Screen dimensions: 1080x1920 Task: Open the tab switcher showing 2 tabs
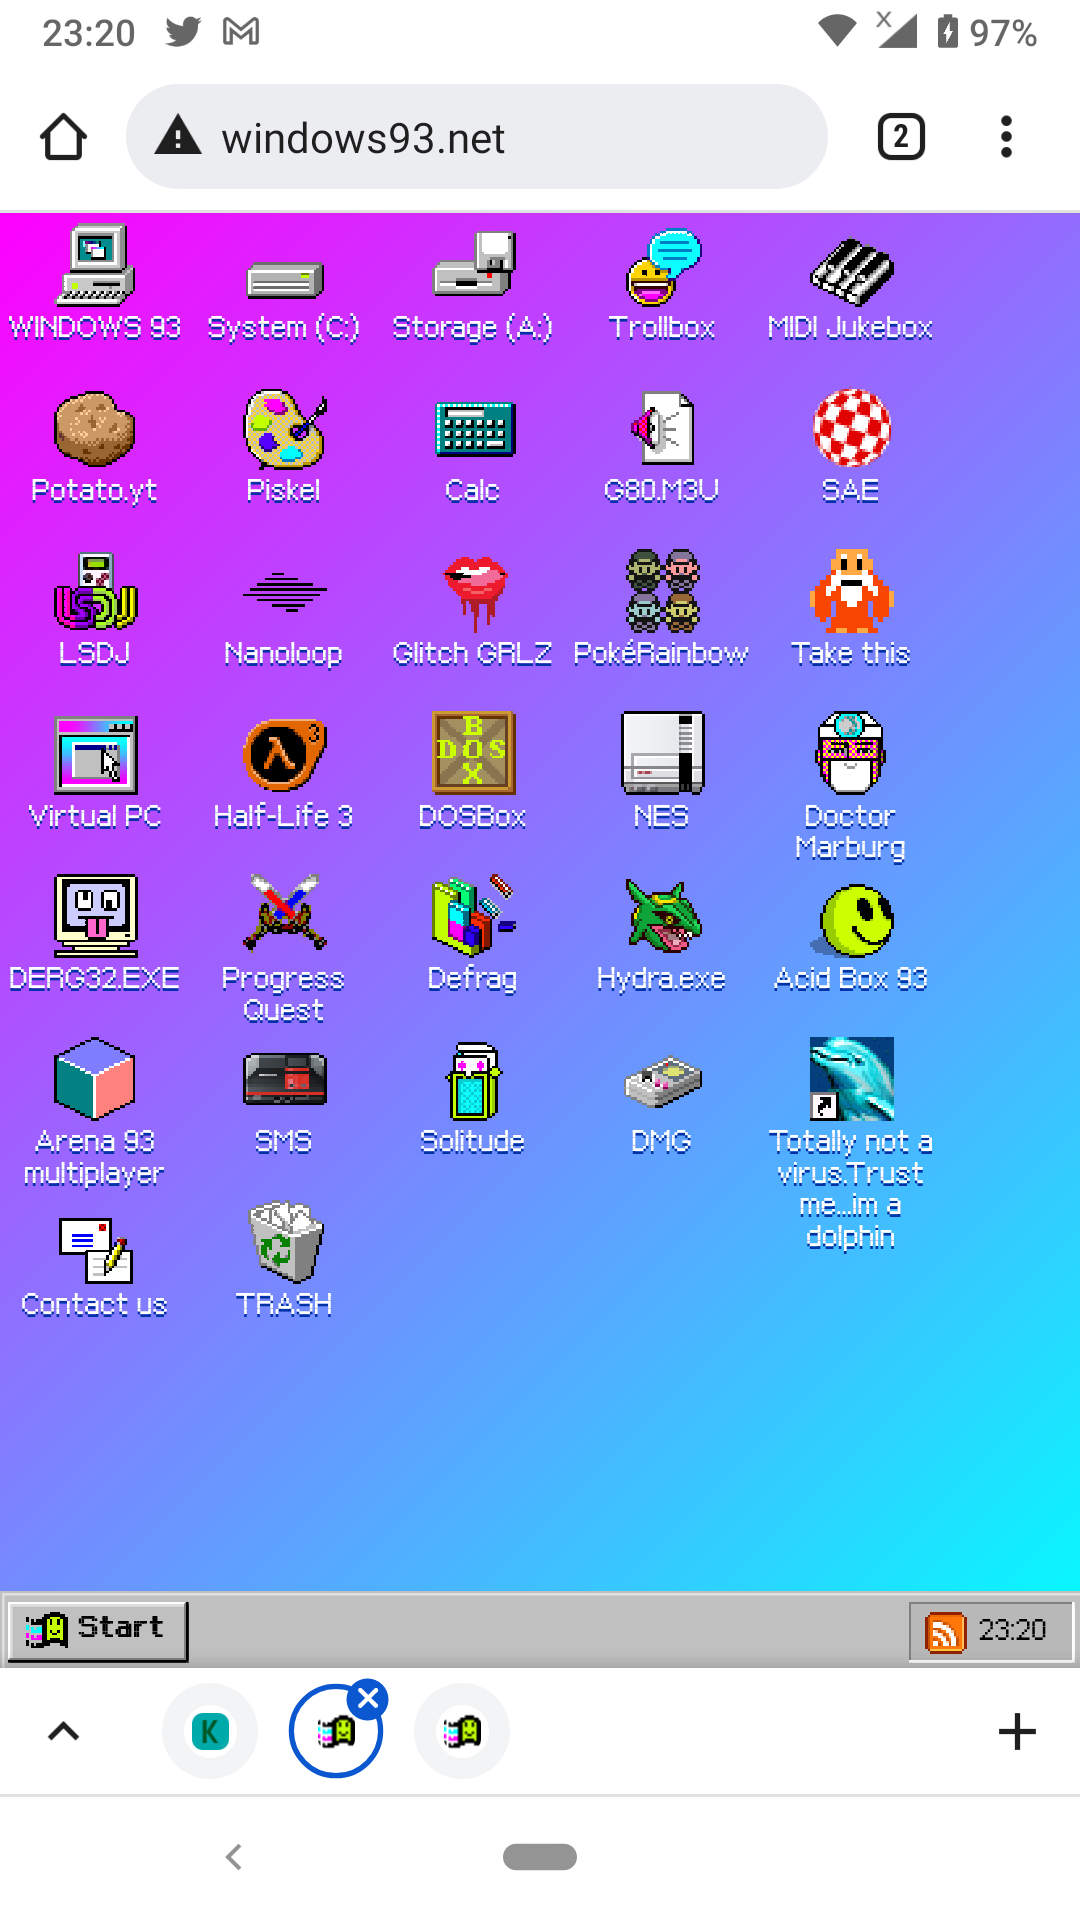click(900, 137)
